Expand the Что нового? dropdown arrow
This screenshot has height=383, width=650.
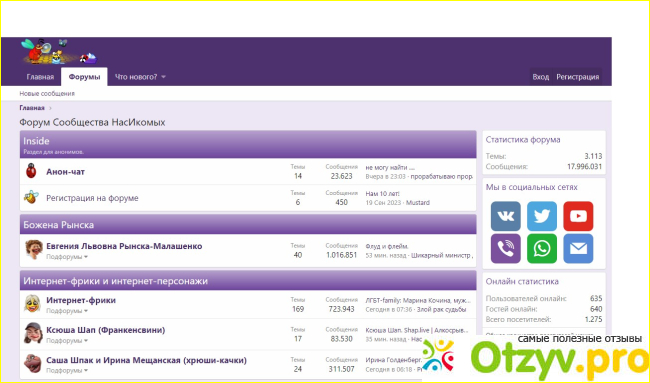tap(163, 77)
